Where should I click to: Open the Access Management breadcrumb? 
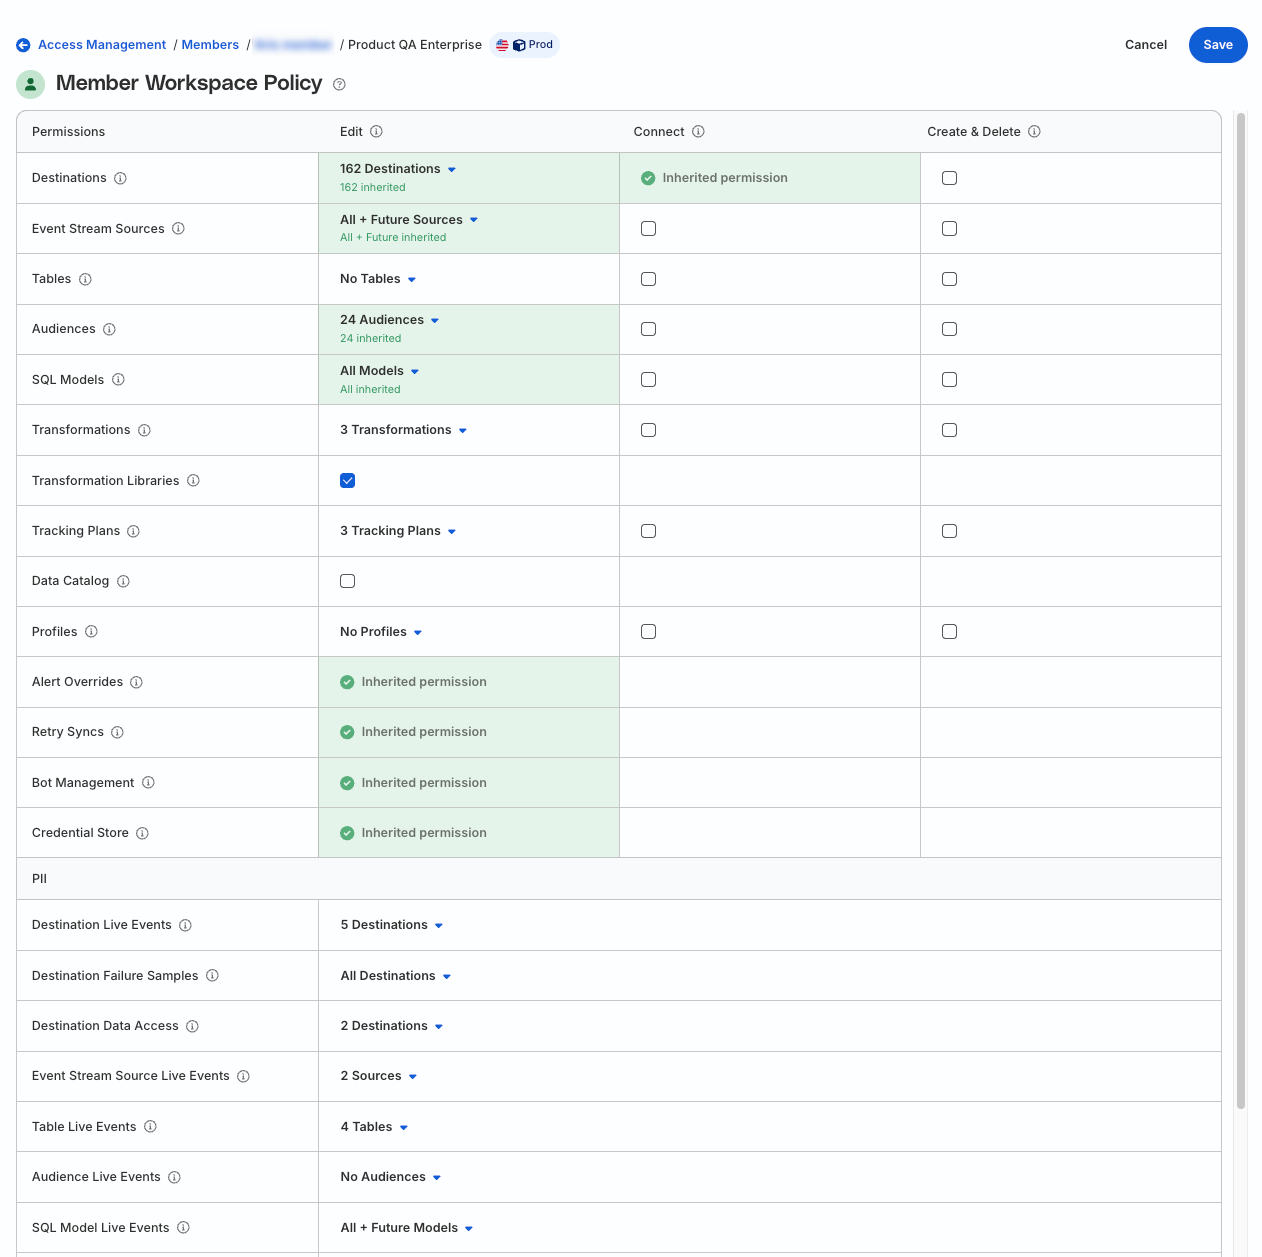(x=101, y=44)
